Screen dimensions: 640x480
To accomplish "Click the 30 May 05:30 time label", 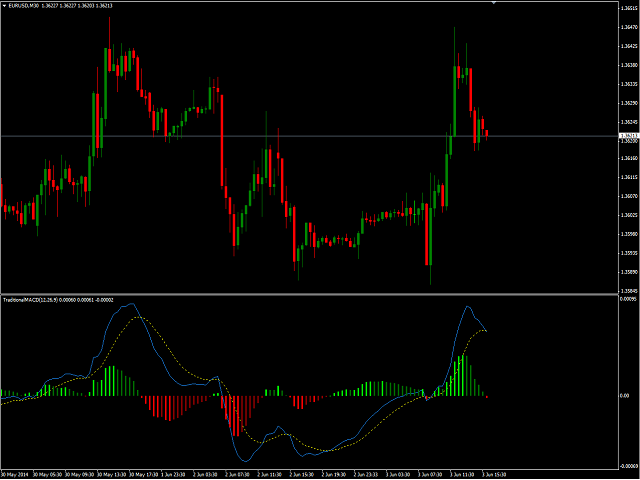I will (47, 475).
